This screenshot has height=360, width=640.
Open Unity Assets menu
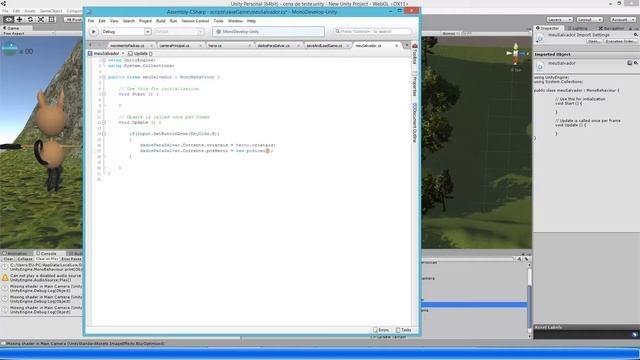pos(30,11)
